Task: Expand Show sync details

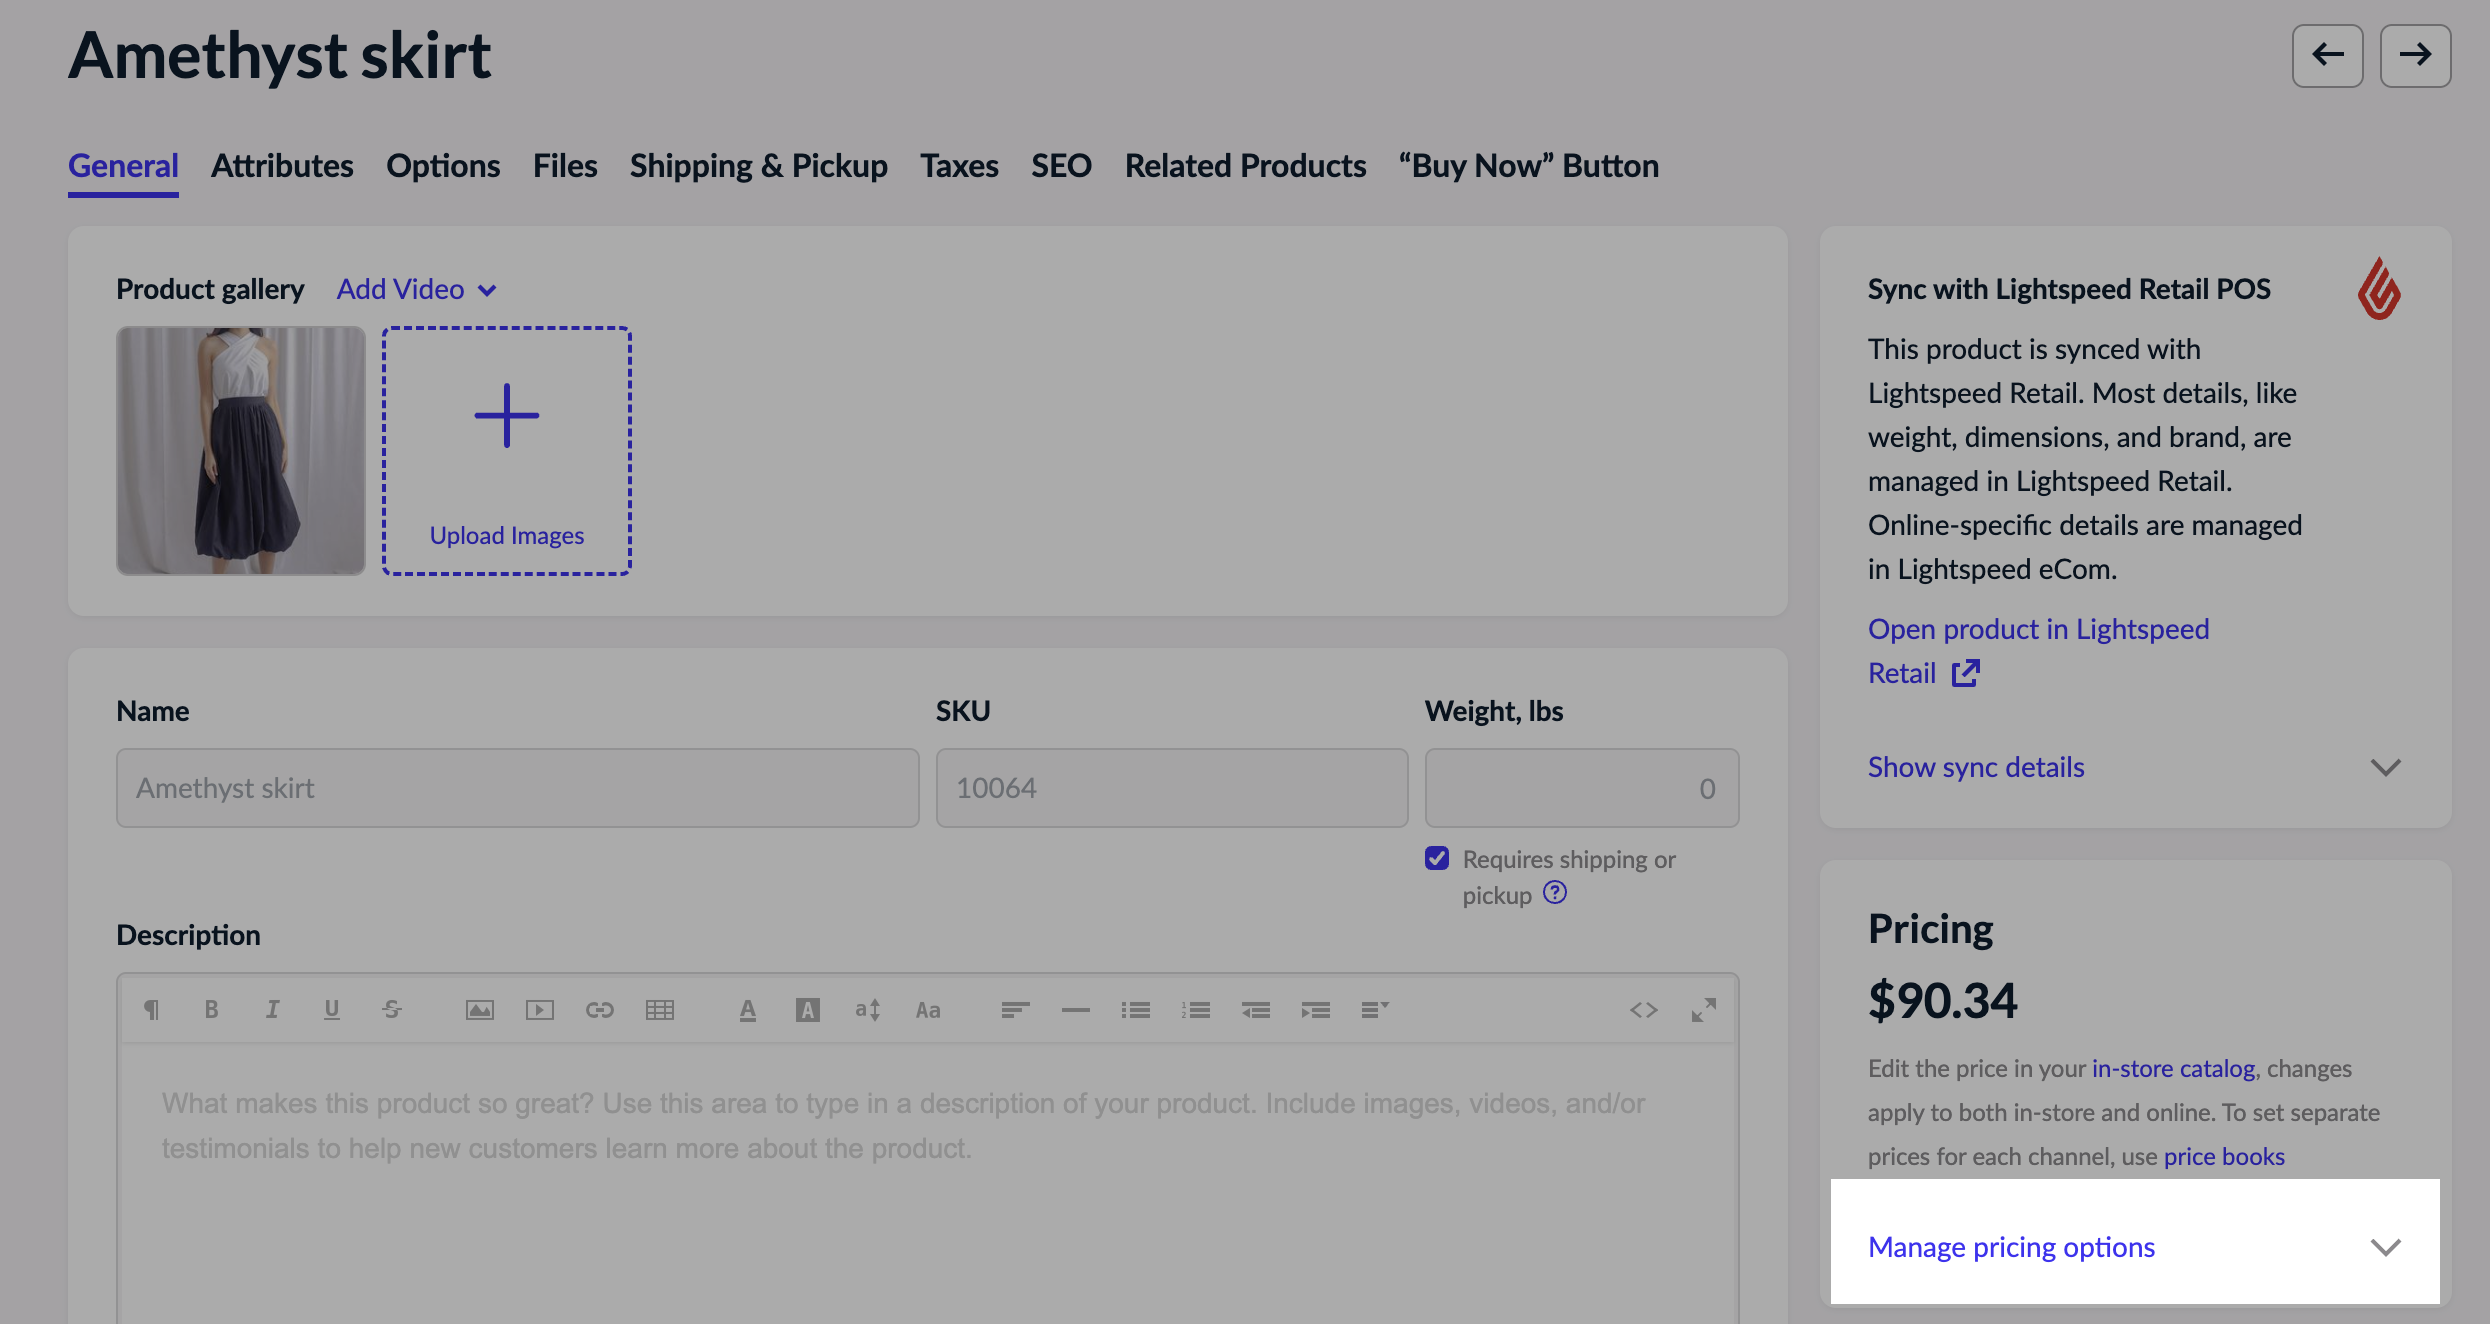Action: point(2135,767)
